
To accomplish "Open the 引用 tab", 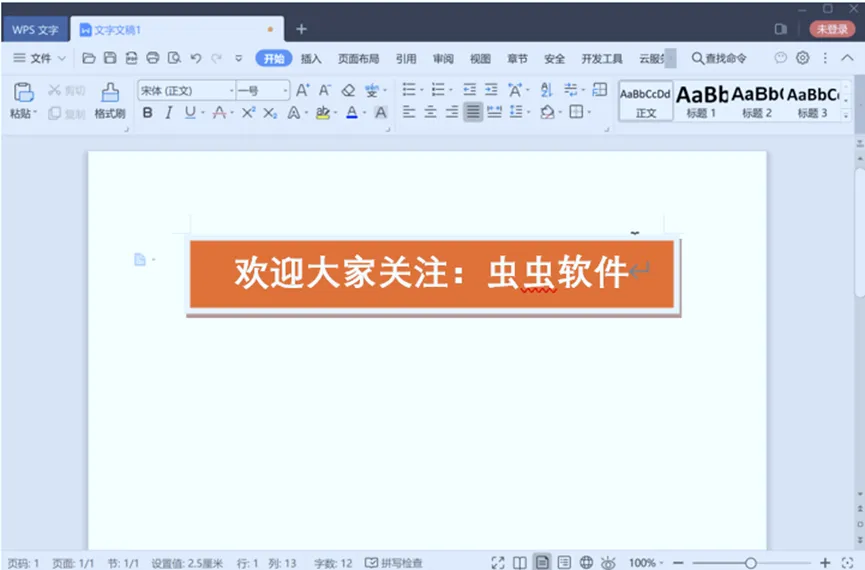I will tap(405, 58).
